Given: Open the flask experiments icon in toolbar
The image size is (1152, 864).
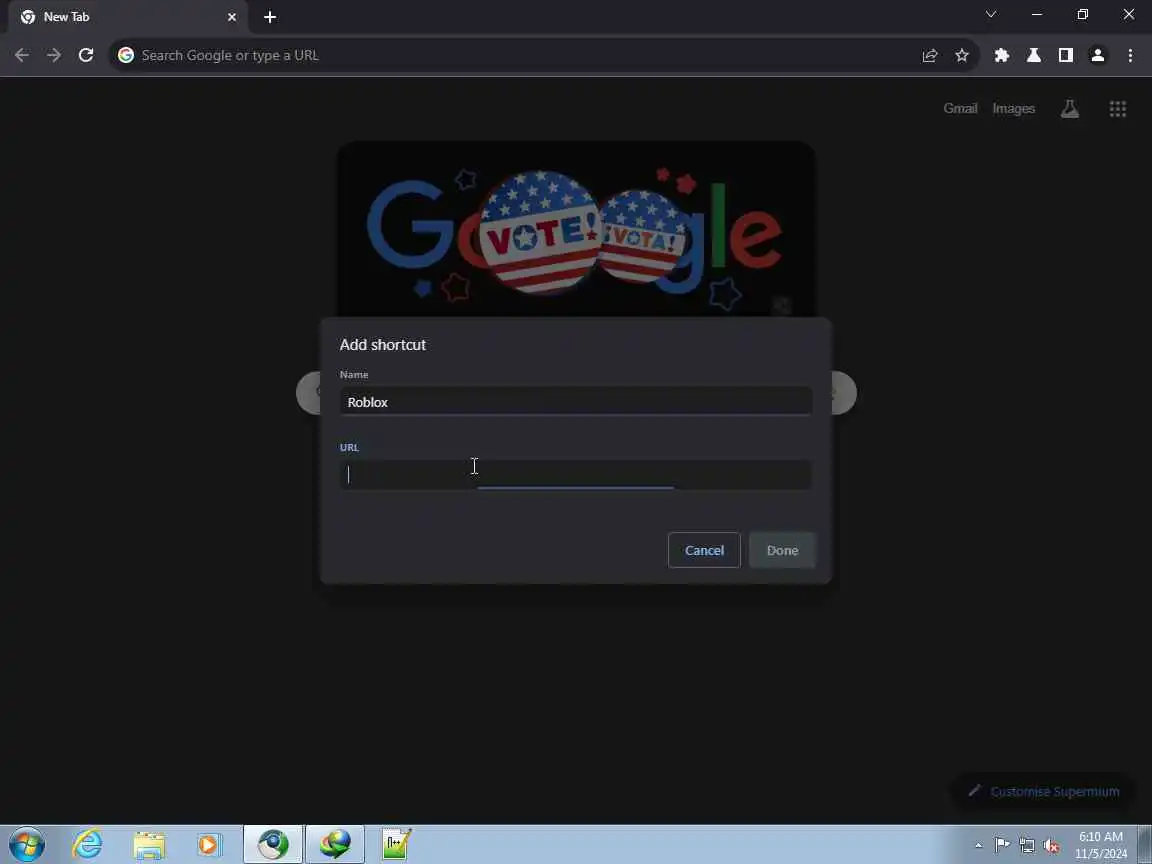Looking at the screenshot, I should [x=1034, y=55].
